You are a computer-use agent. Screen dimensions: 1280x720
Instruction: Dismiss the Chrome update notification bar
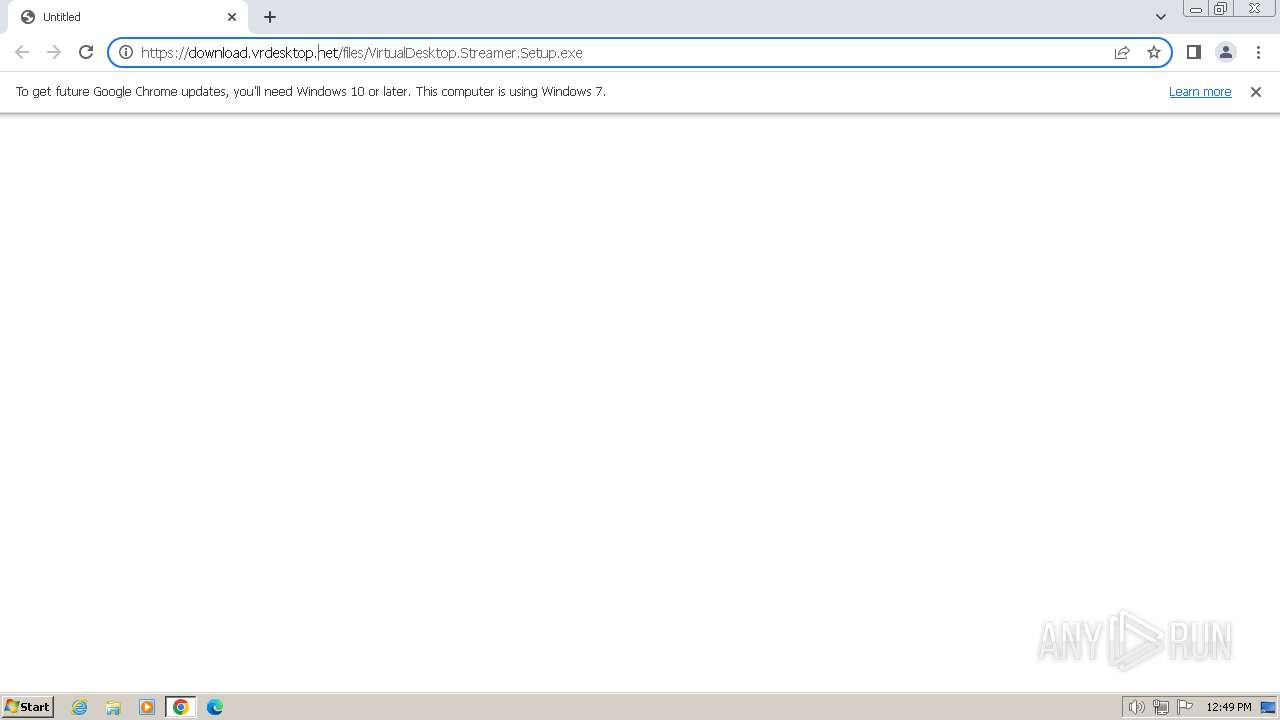click(x=1256, y=91)
